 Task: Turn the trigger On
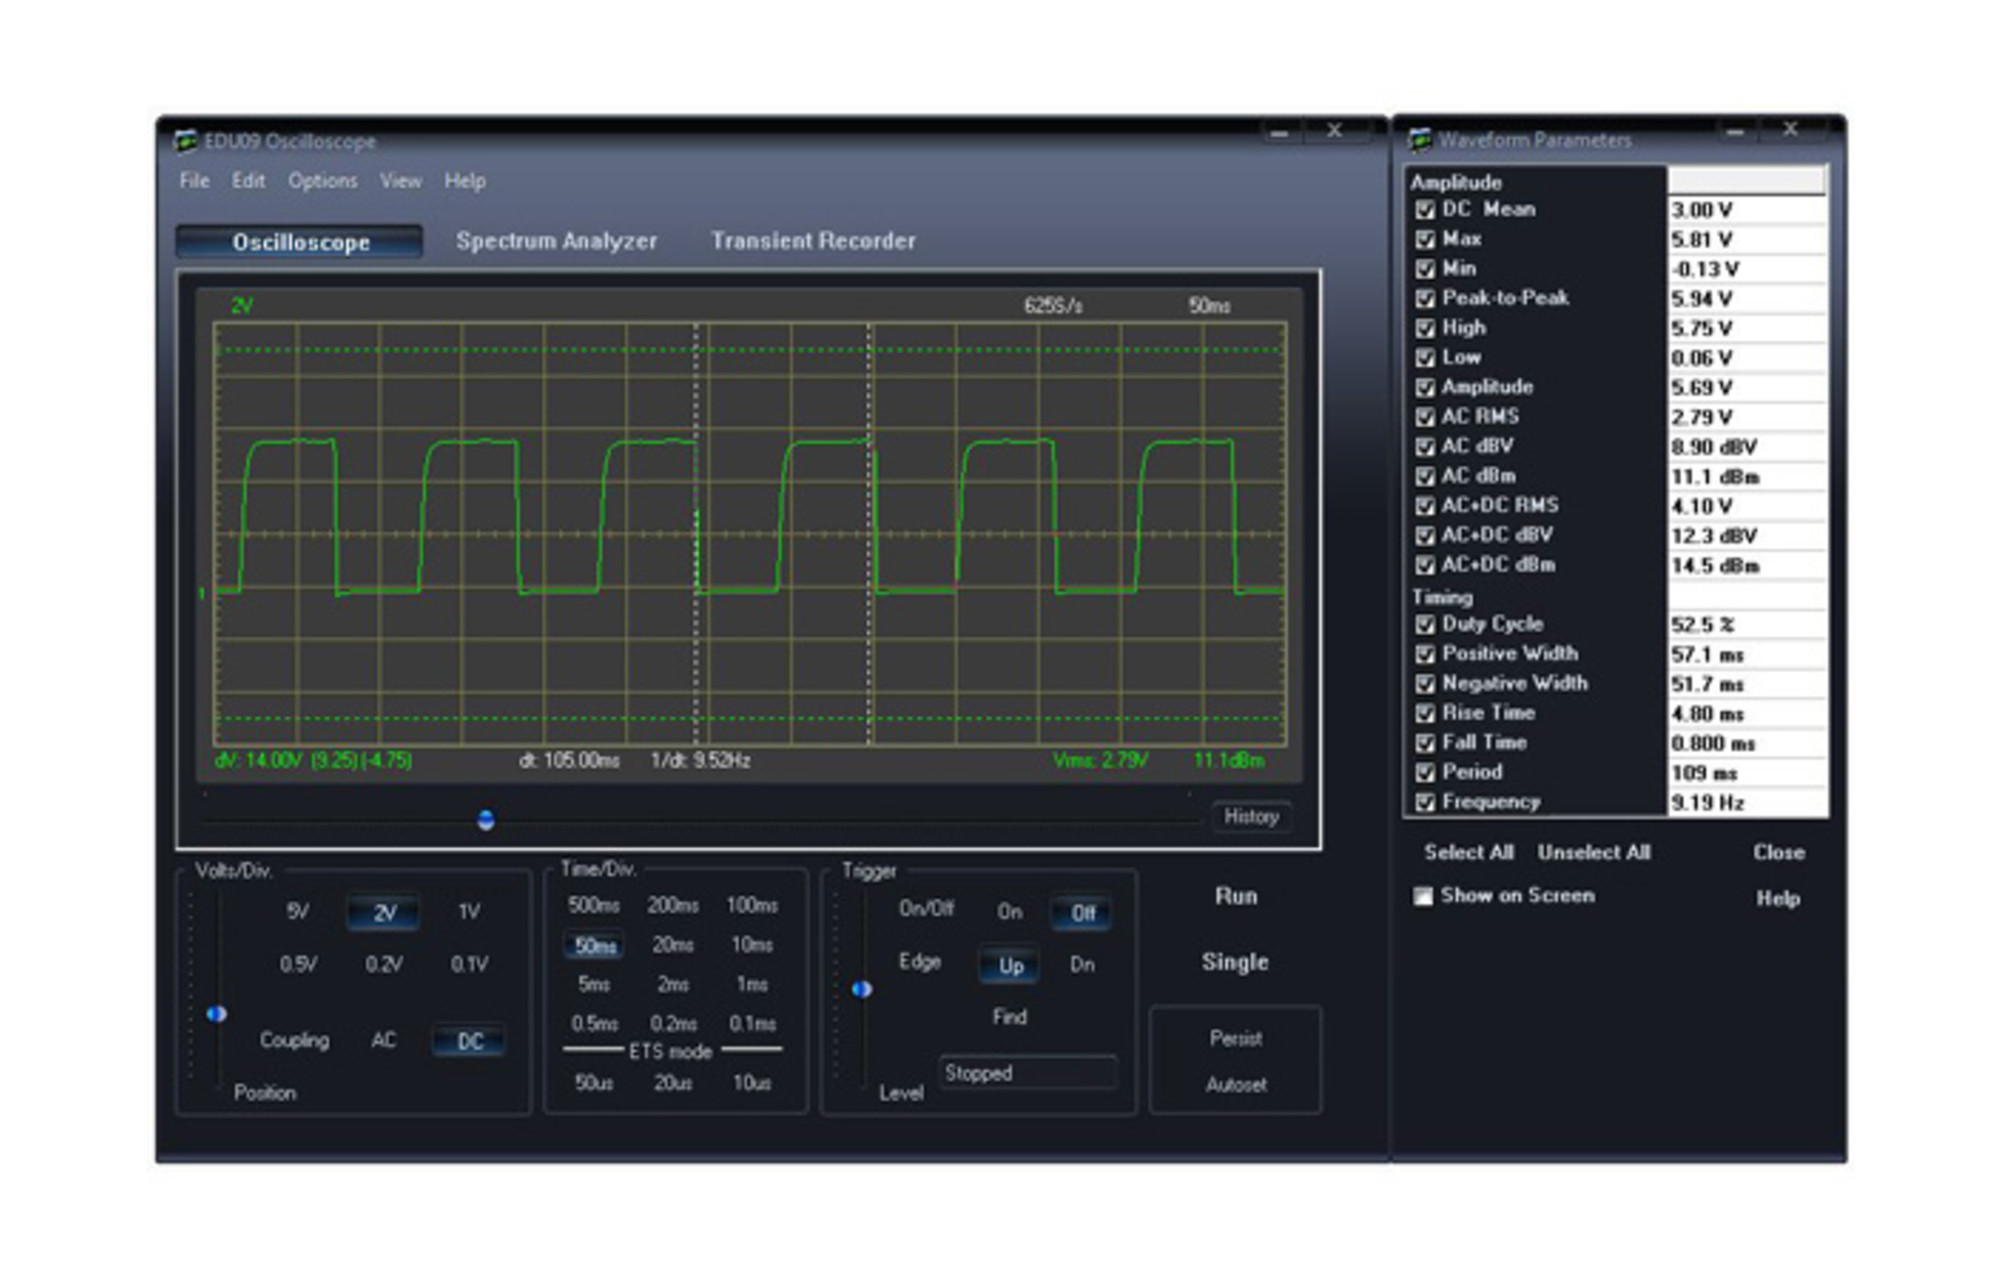[1011, 912]
